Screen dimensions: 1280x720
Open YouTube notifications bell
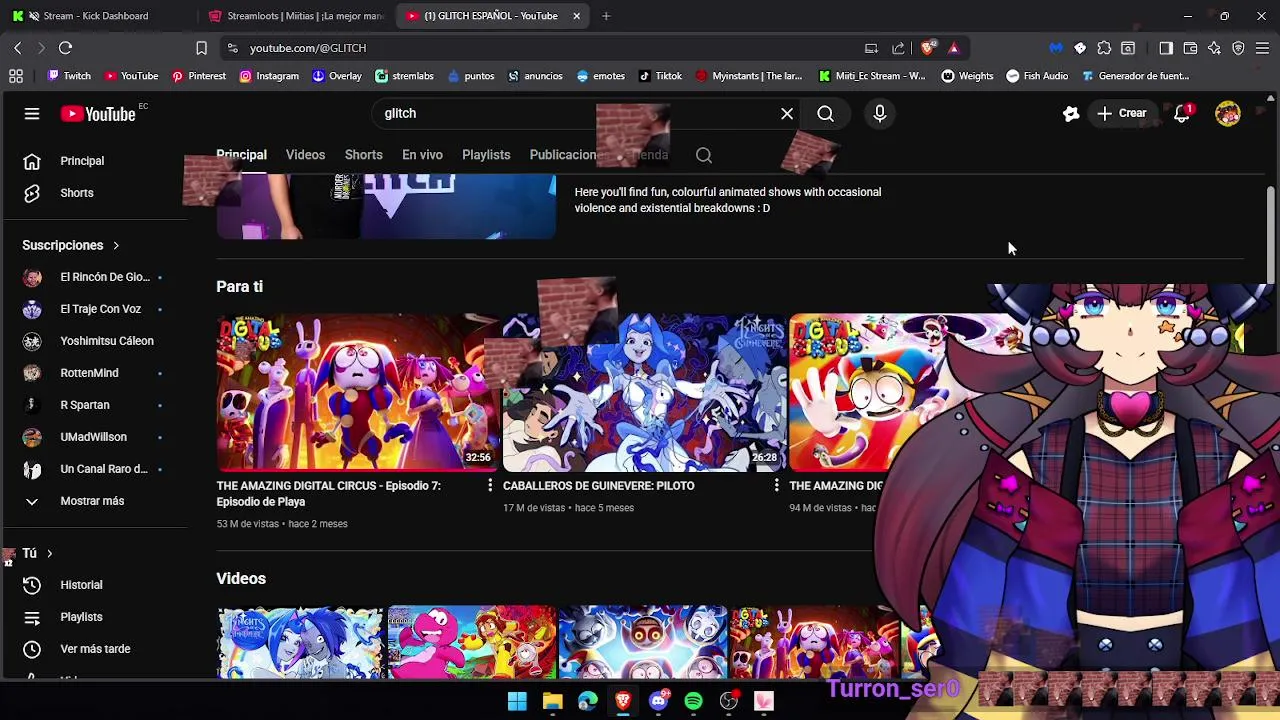pos(1182,114)
